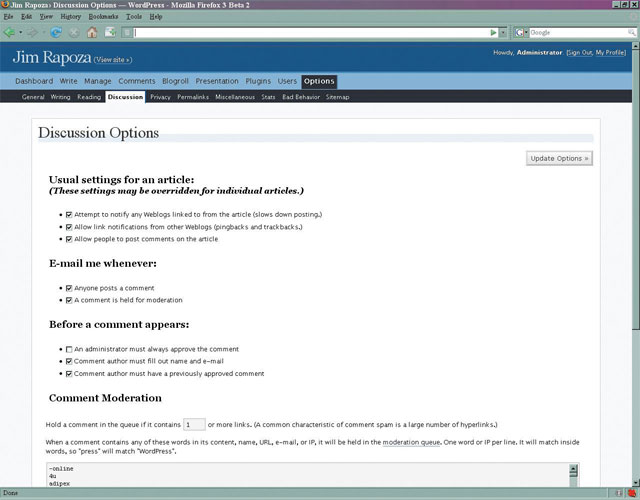Open the Plugins tab
Screen dimensions: 640x500
click(x=258, y=81)
